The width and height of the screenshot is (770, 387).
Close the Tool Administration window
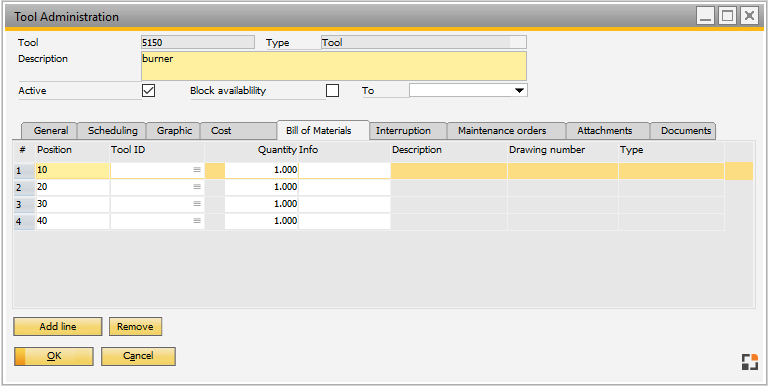click(749, 16)
